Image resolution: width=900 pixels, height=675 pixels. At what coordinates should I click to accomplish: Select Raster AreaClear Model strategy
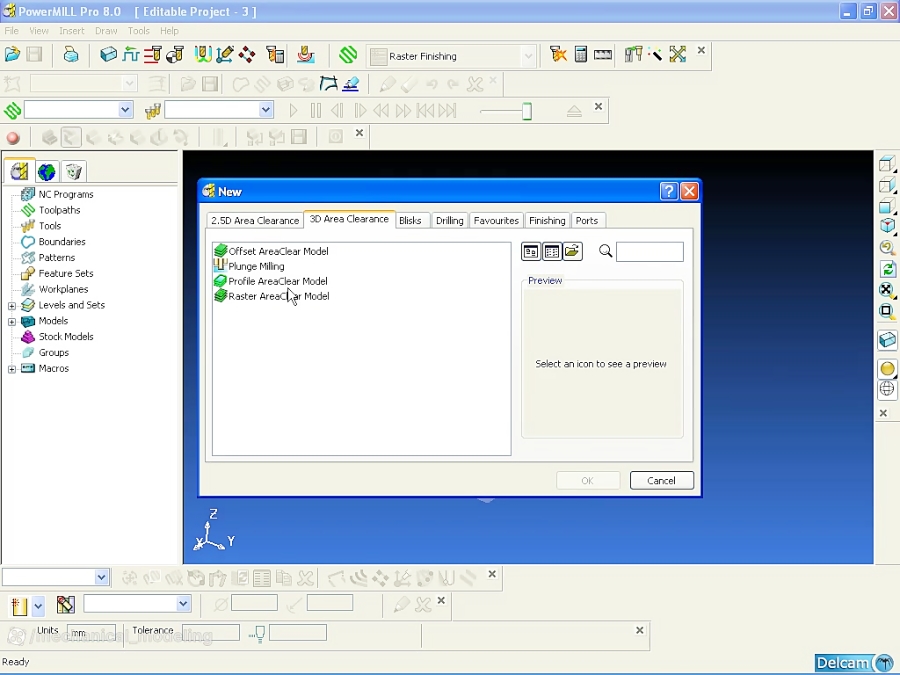coord(271,296)
